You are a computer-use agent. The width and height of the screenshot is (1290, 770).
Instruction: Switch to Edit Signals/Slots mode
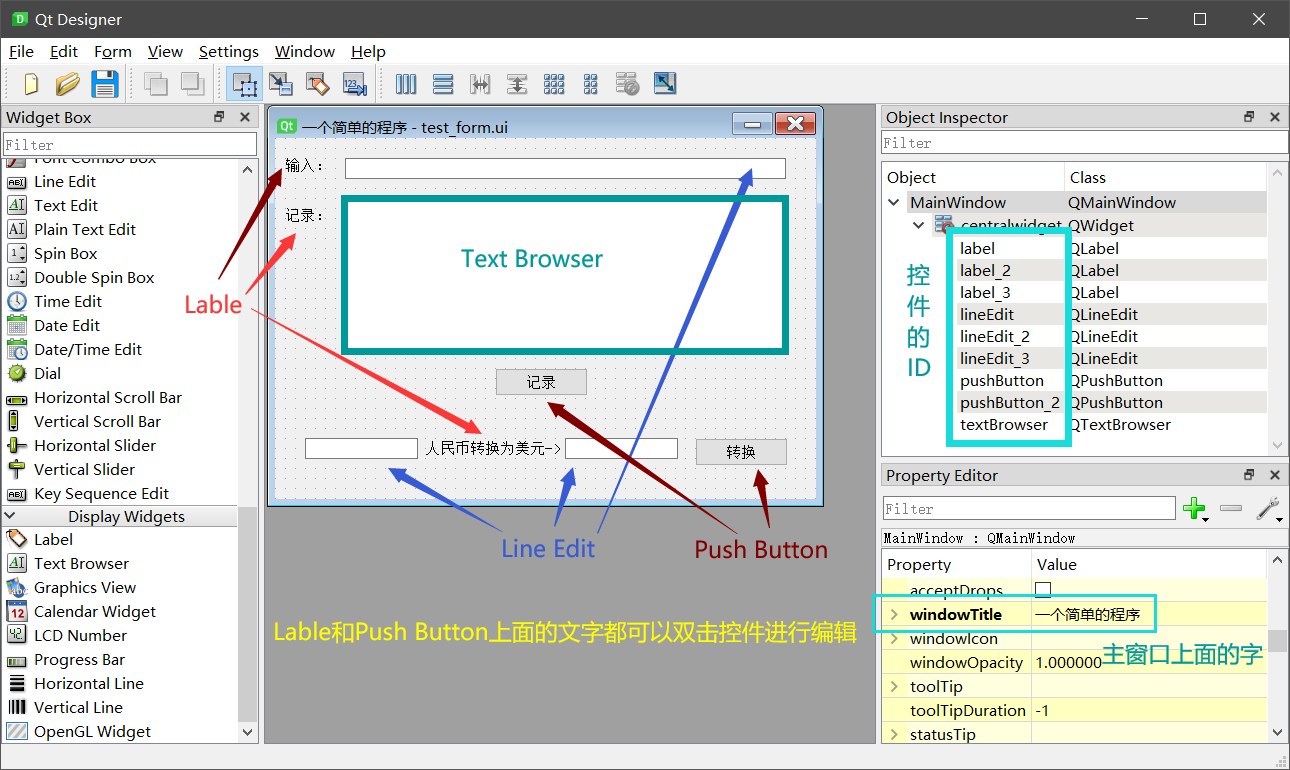(x=281, y=84)
